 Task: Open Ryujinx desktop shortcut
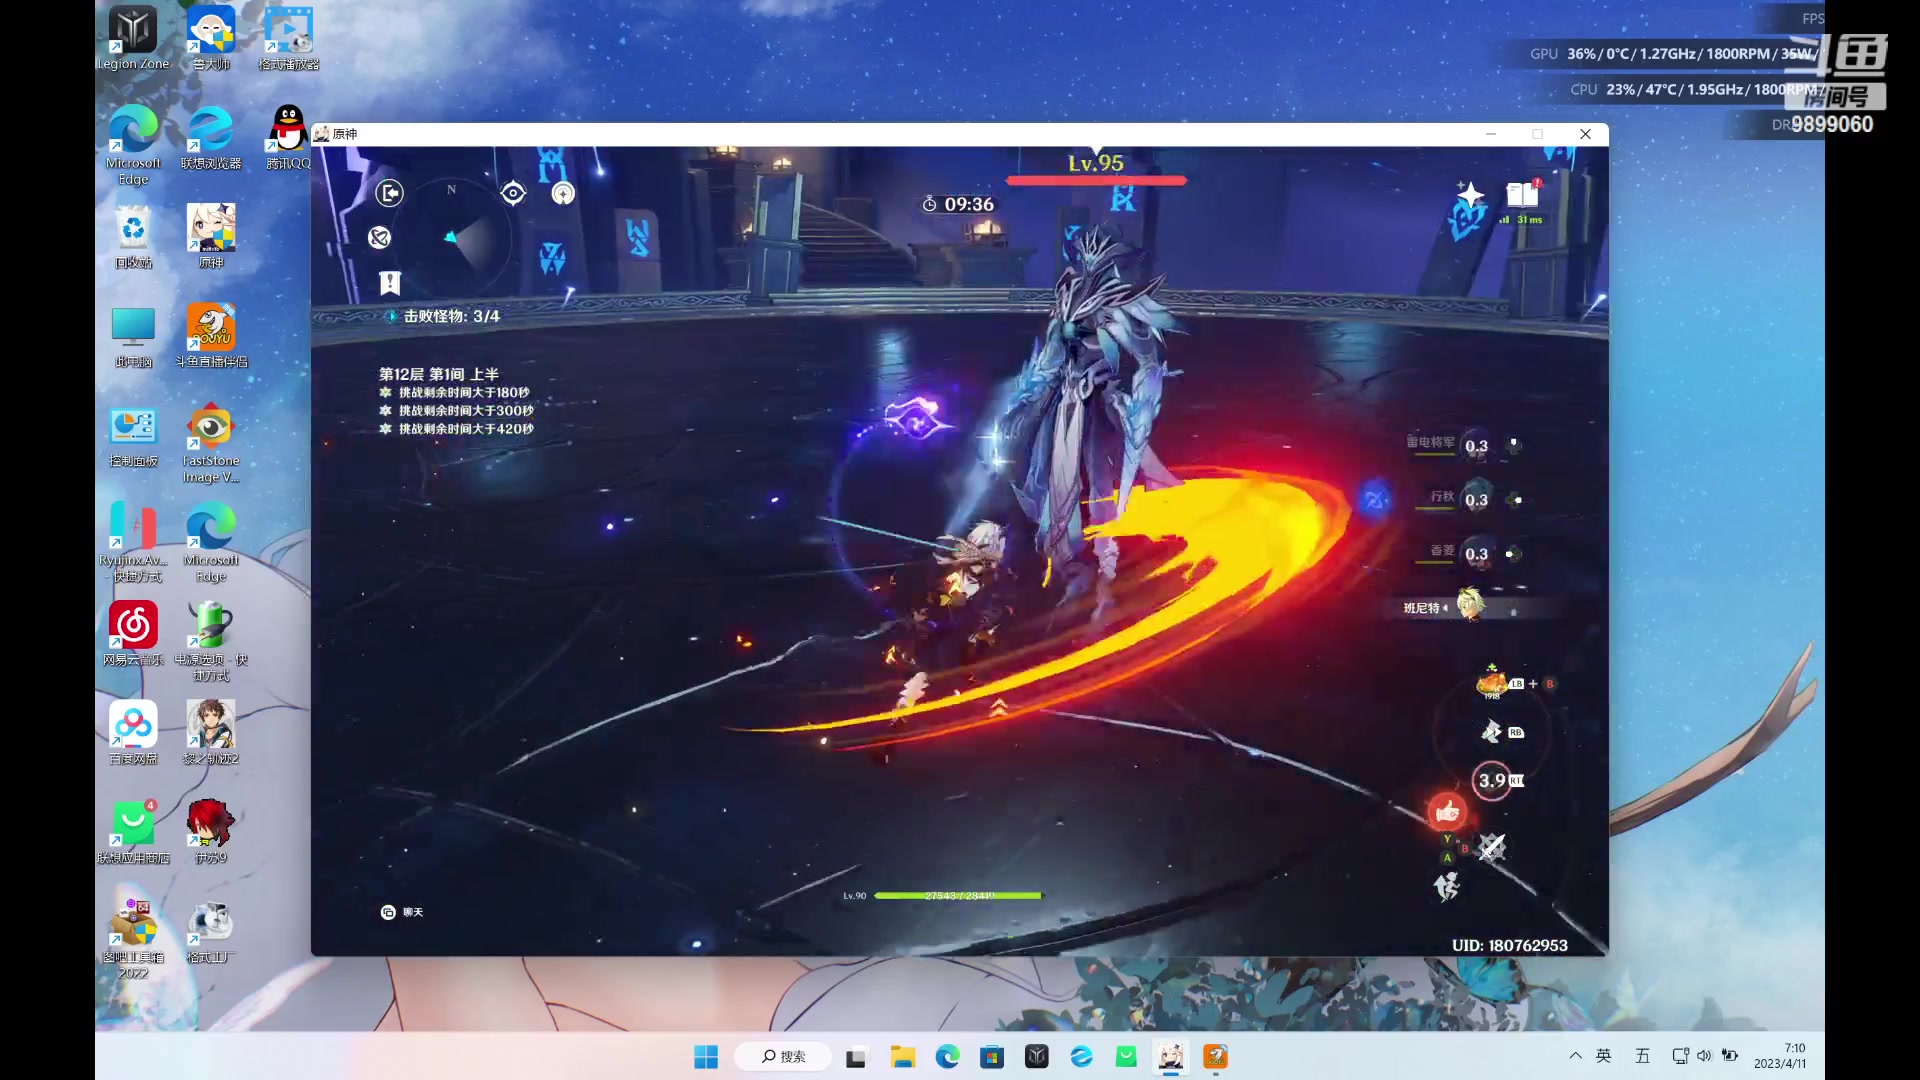(x=133, y=542)
